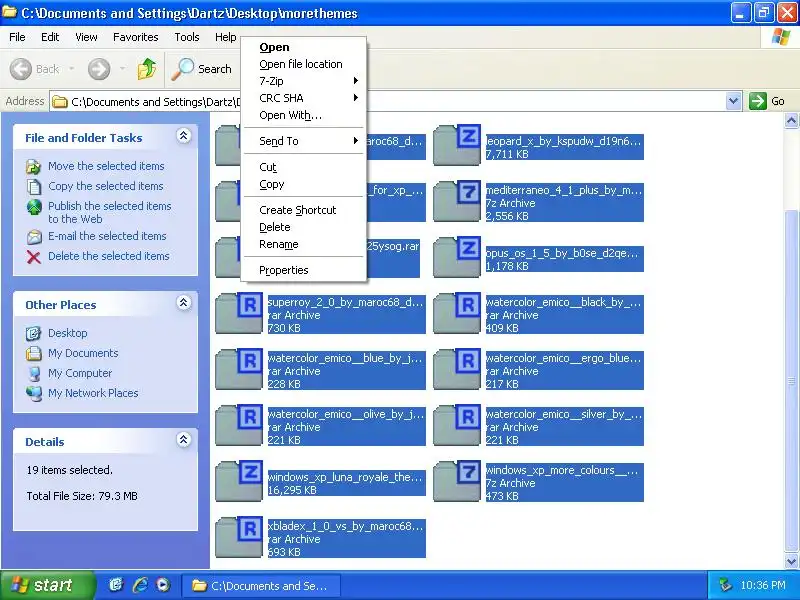Image resolution: width=800 pixels, height=600 pixels.
Task: Select the mediterraneo_4_1_plus 7z file icon
Action: [457, 201]
